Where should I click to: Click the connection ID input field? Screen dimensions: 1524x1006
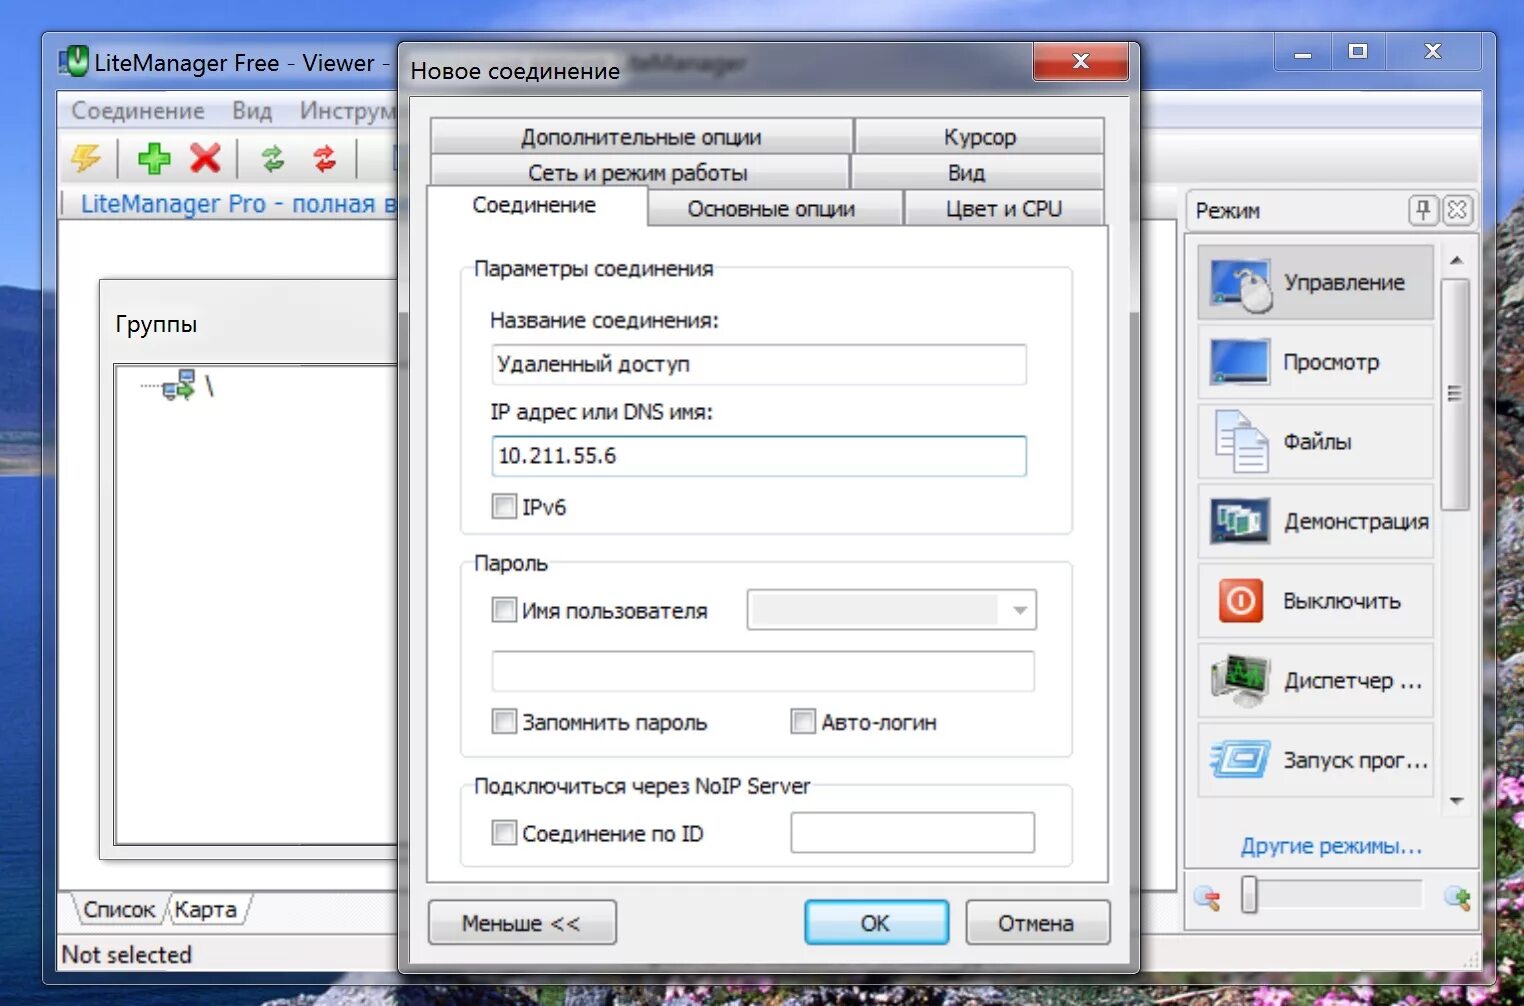click(x=912, y=832)
